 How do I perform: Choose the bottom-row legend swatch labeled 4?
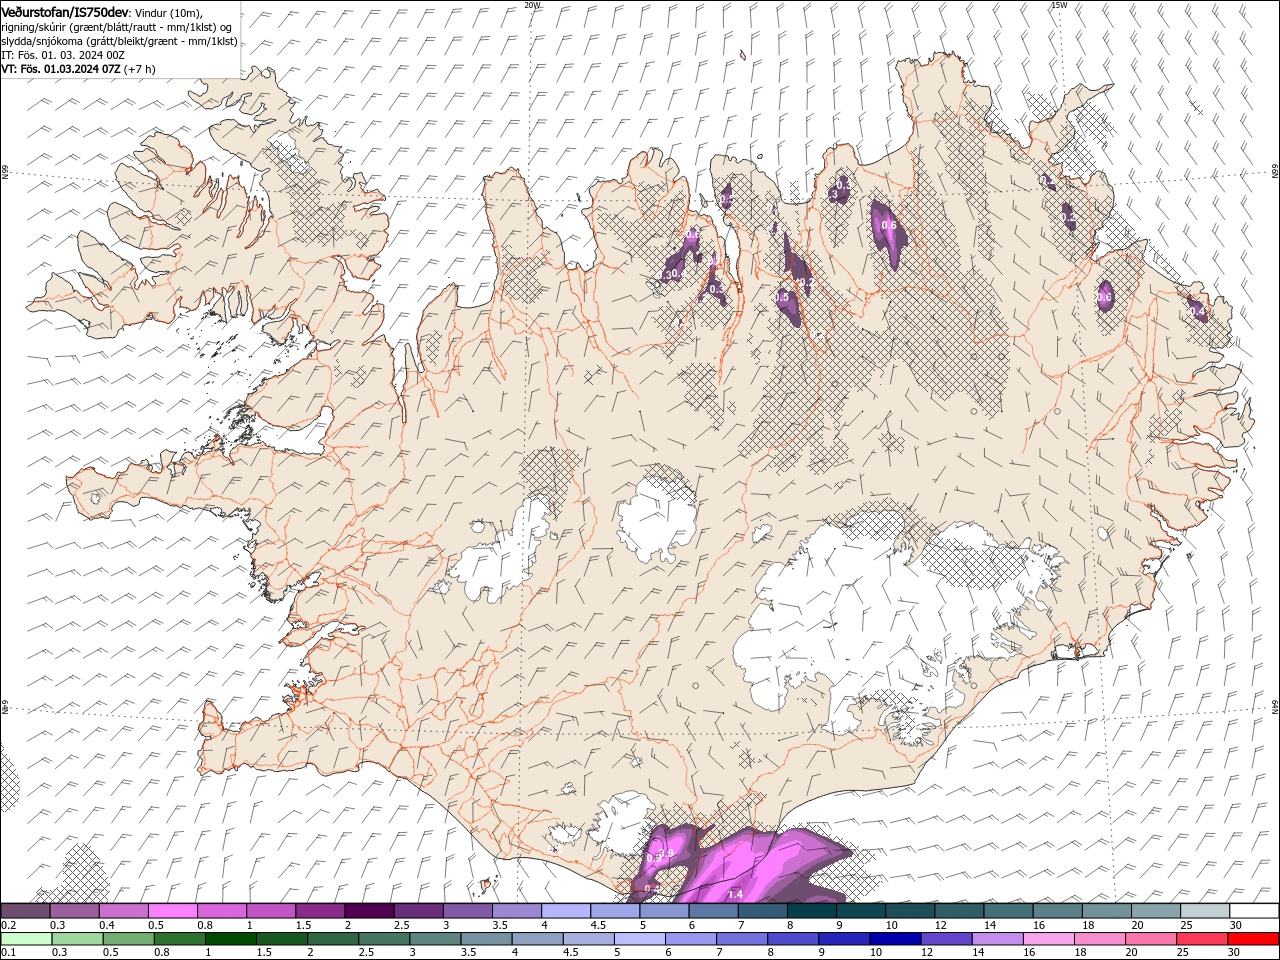536,939
